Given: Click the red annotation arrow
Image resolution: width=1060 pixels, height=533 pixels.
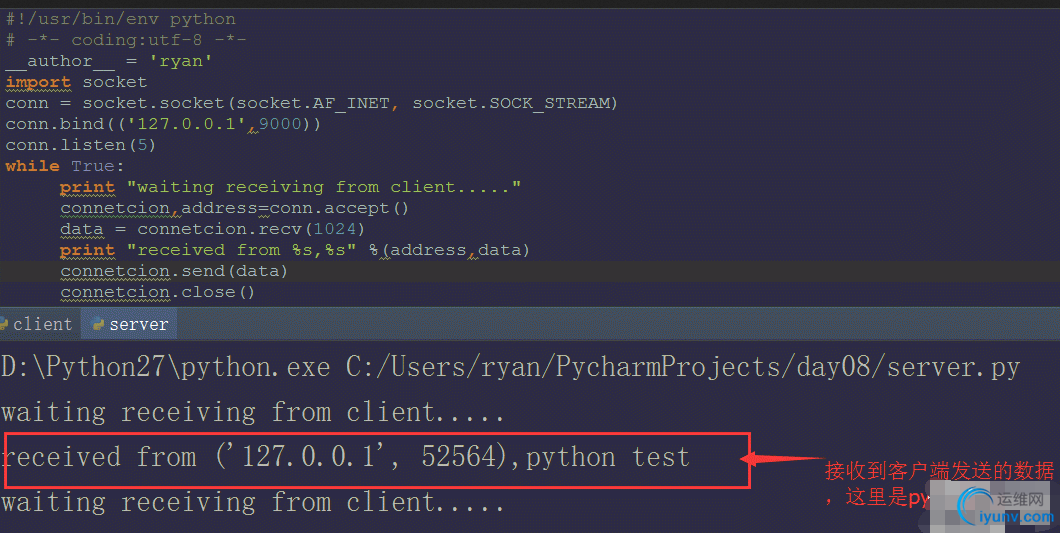Looking at the screenshot, I should (x=780, y=460).
